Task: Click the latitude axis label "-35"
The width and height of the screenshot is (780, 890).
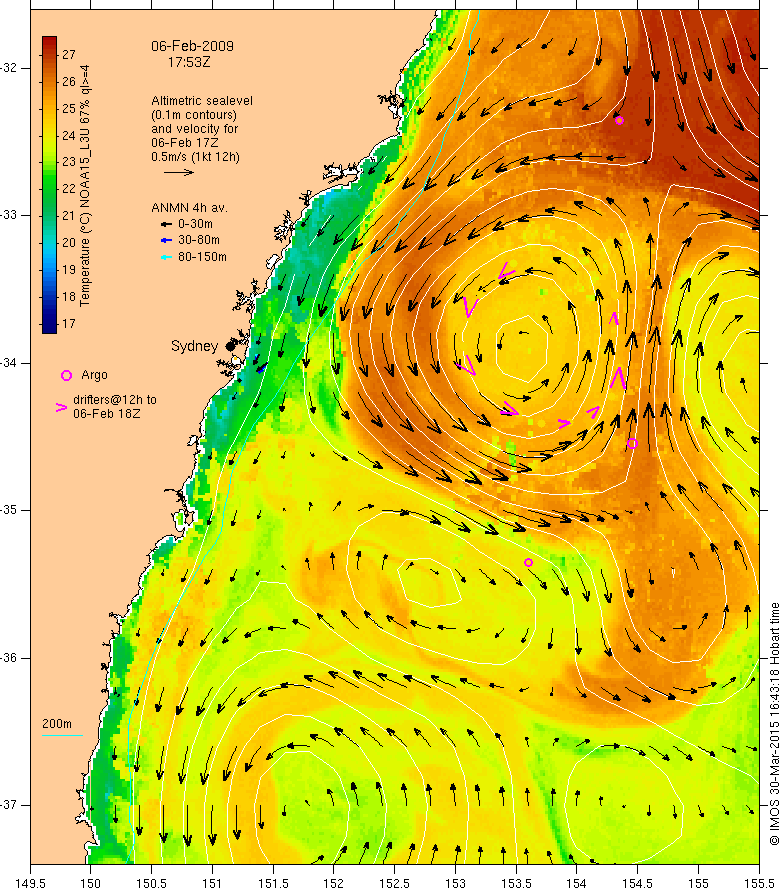Action: [x=9, y=510]
